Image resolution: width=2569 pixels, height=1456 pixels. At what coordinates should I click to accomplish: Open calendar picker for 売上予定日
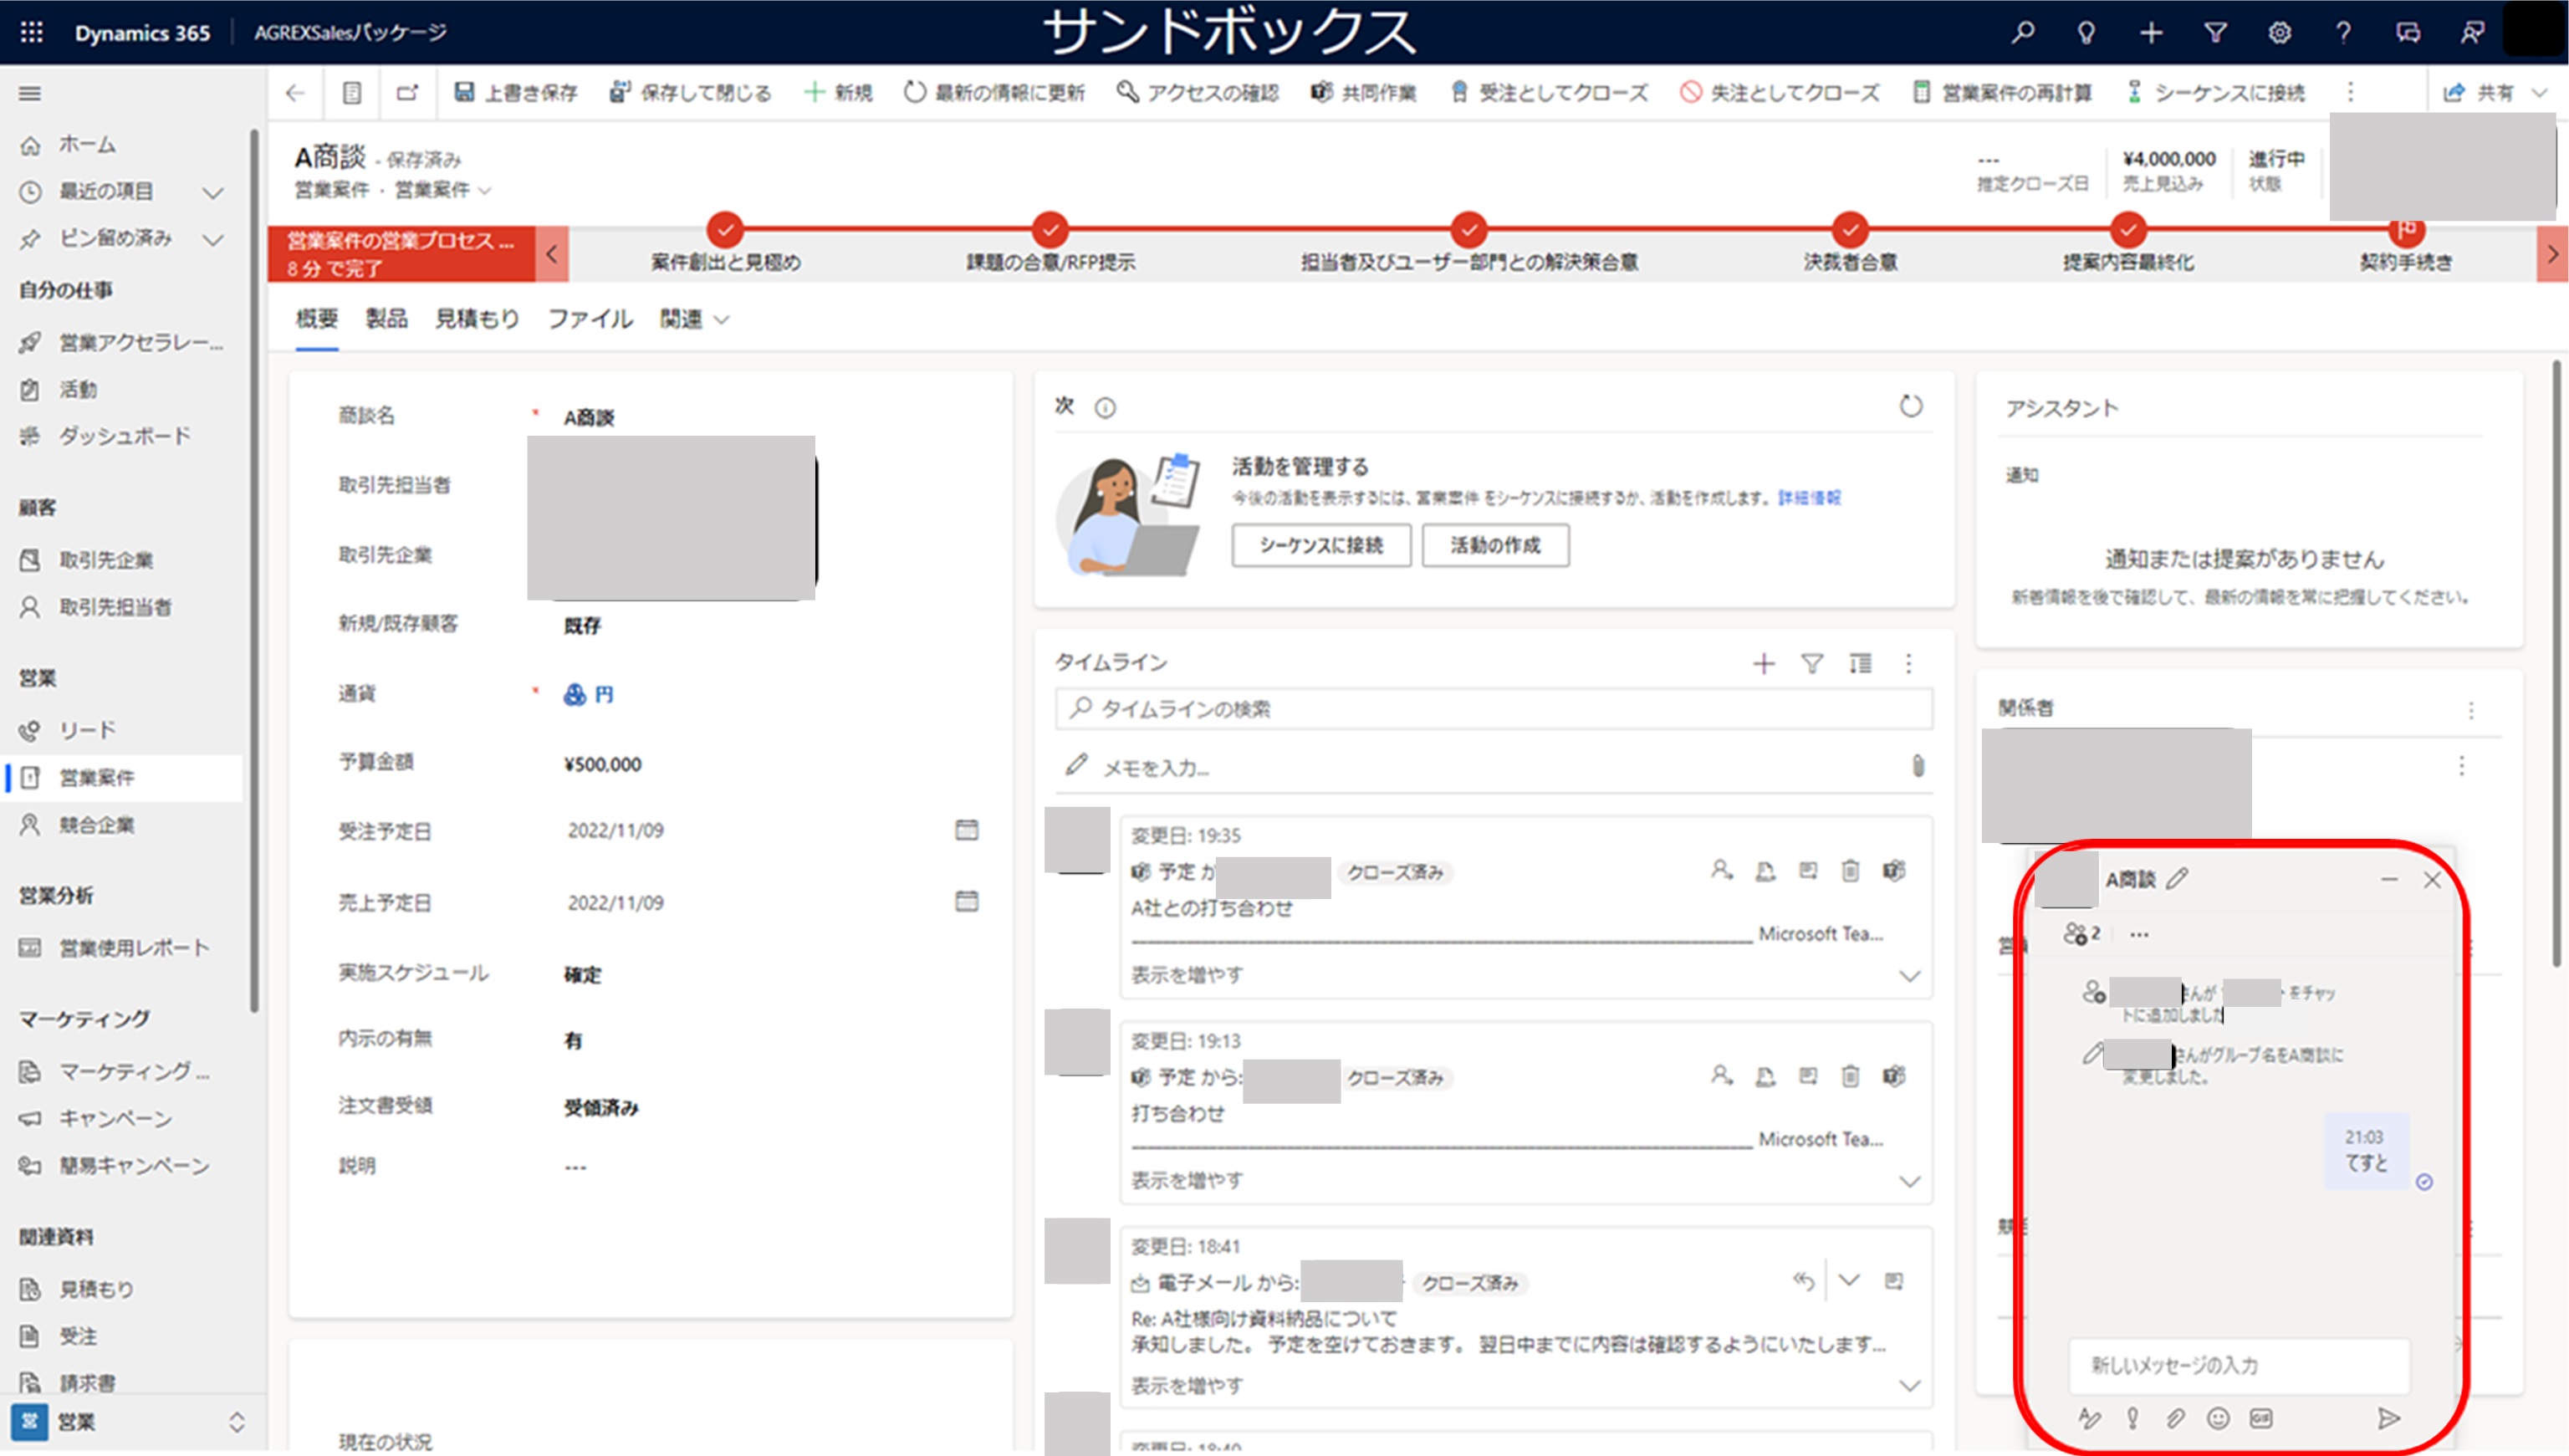(x=966, y=901)
